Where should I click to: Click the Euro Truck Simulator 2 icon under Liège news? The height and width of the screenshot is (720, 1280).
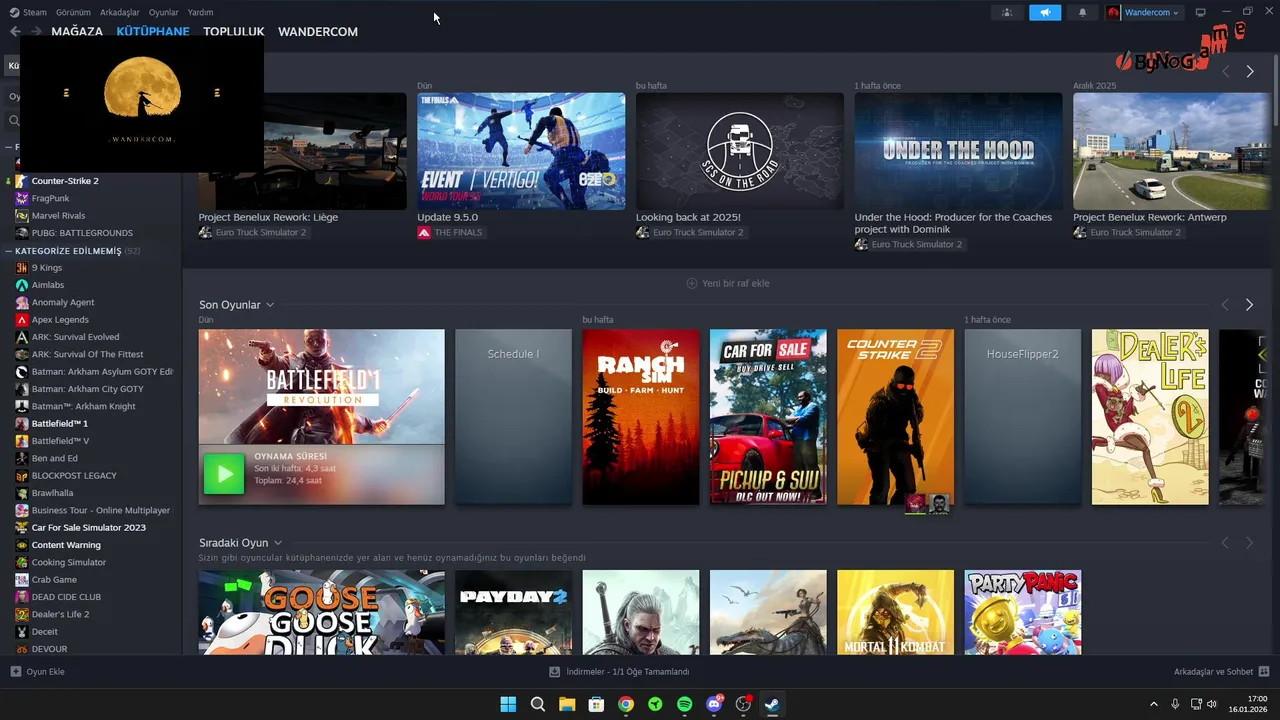point(205,232)
